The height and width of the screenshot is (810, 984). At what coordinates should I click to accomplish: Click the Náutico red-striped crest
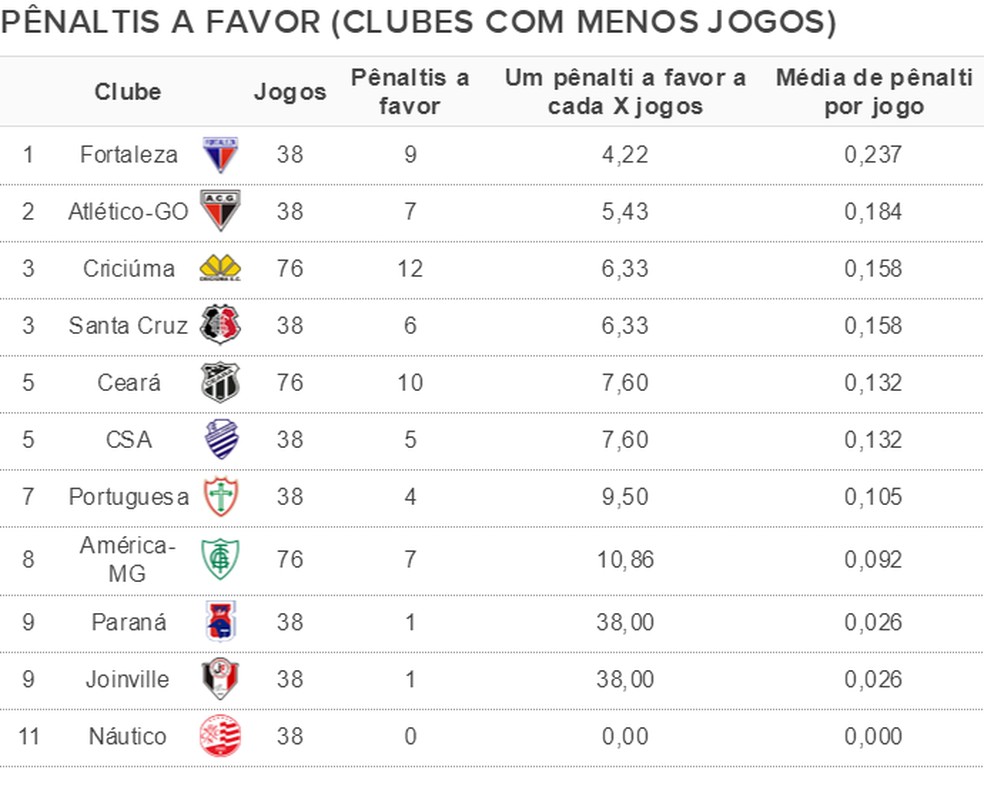tap(220, 736)
